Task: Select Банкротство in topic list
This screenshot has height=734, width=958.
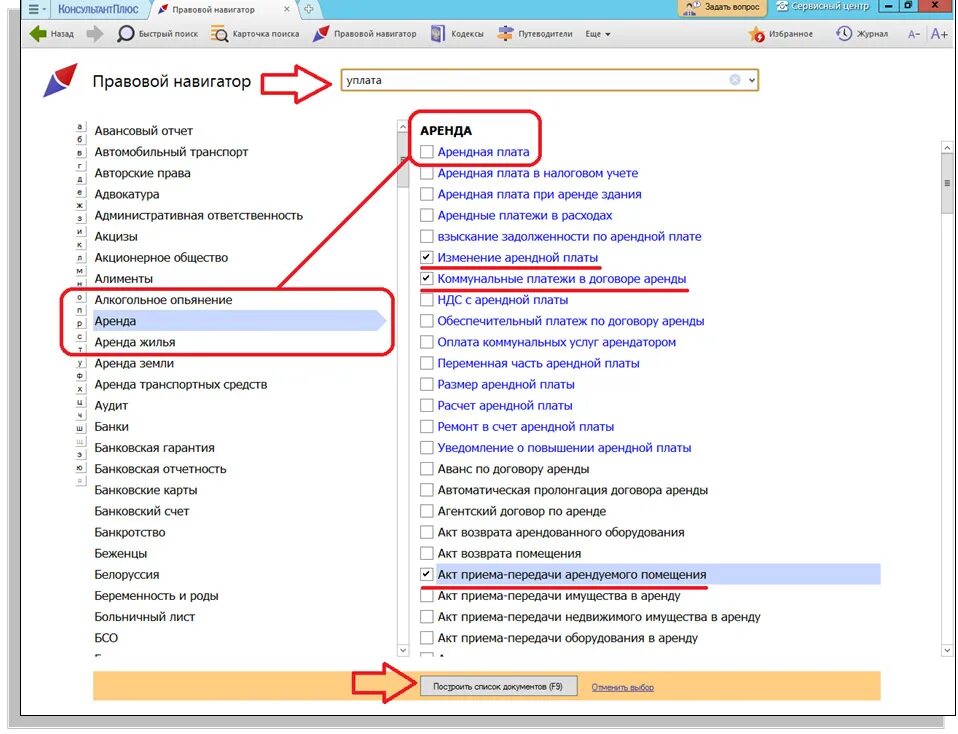Action: click(130, 532)
